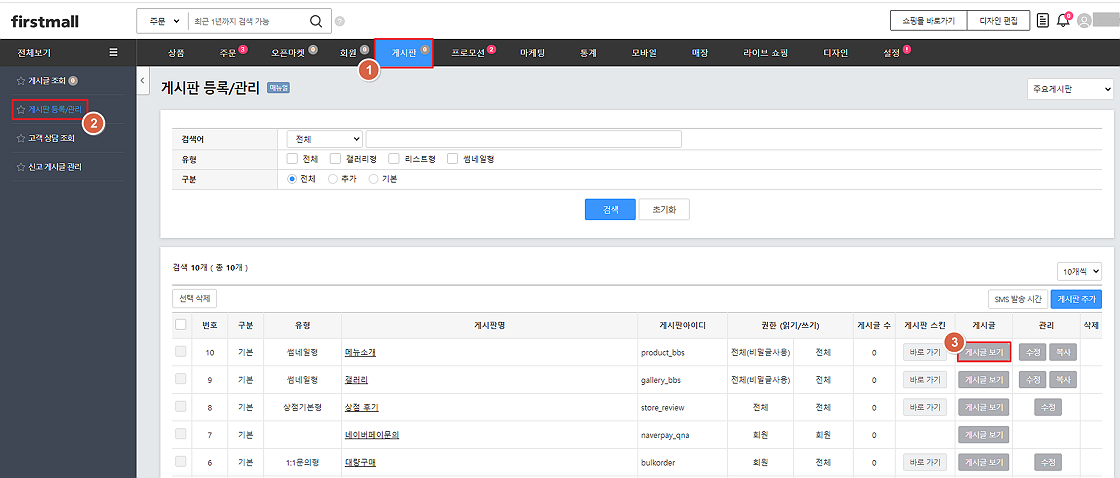Open the 갤러리 board name link
The width and height of the screenshot is (1120, 478).
(x=356, y=380)
